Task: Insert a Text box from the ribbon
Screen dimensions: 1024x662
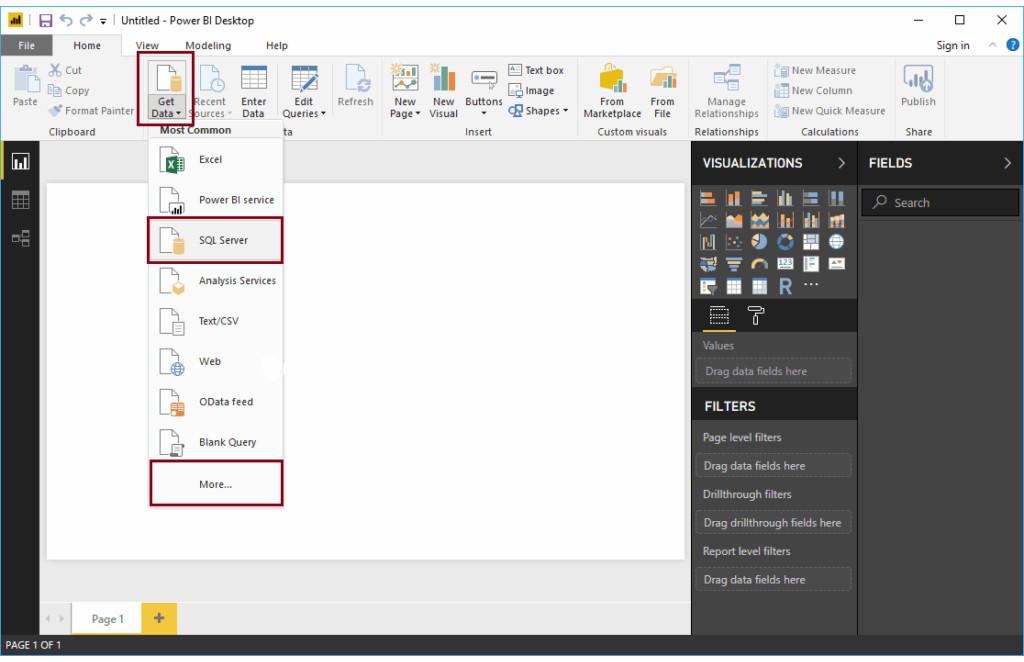Action: click(537, 70)
